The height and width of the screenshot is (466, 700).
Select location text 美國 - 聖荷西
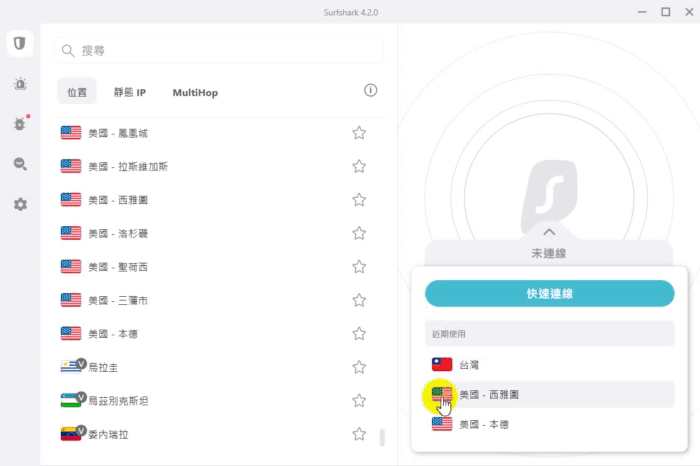point(118,267)
